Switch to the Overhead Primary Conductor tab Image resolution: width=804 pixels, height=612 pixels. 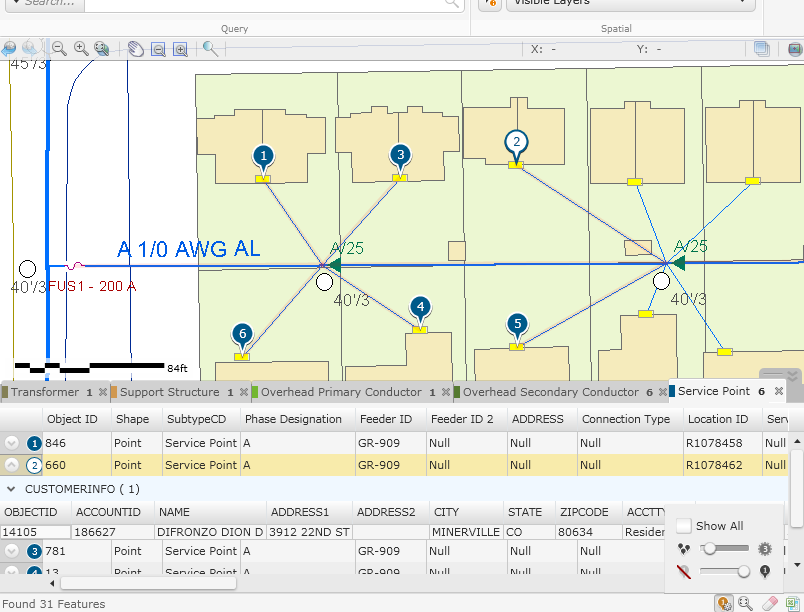[341, 392]
